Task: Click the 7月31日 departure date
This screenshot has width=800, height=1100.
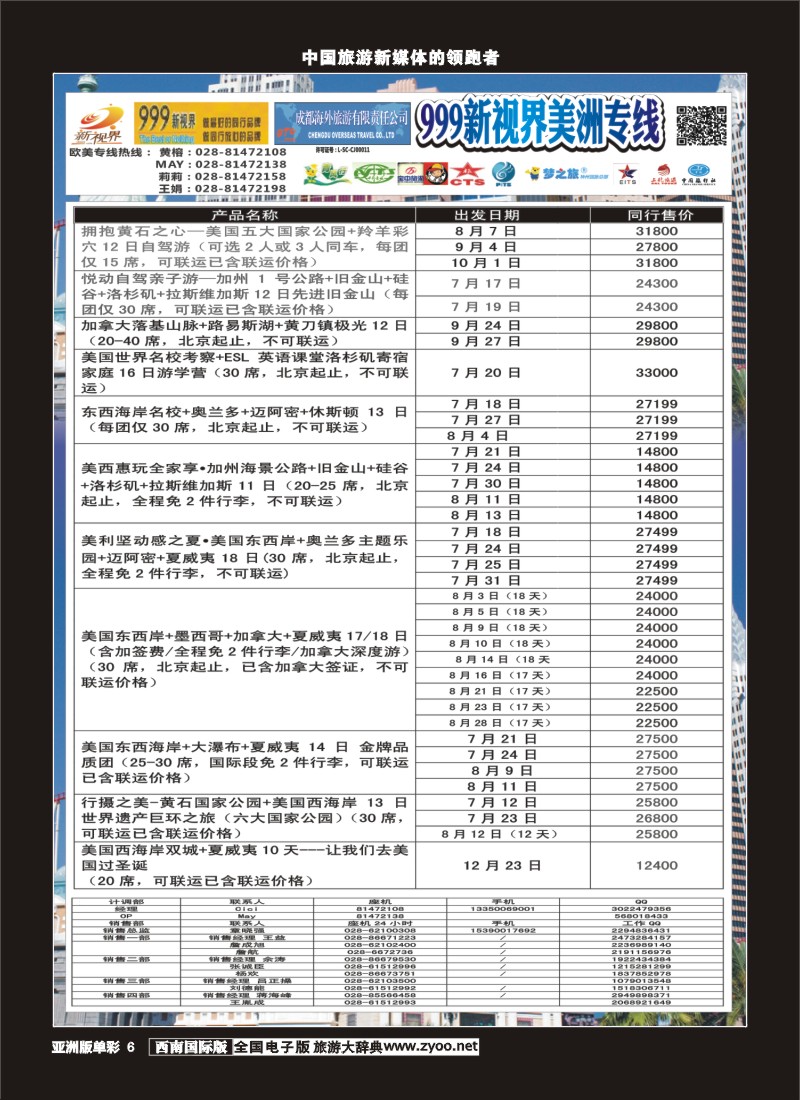Action: click(486, 580)
